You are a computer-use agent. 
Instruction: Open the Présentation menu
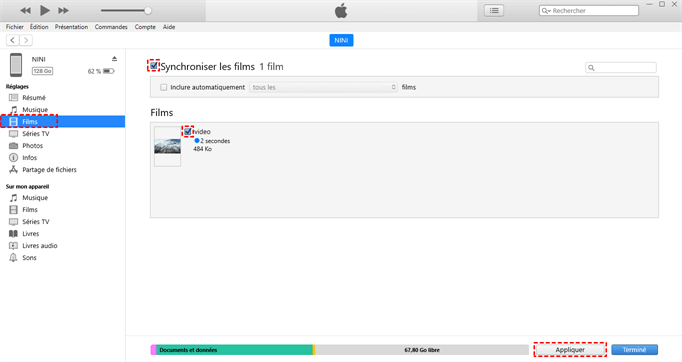(x=71, y=27)
